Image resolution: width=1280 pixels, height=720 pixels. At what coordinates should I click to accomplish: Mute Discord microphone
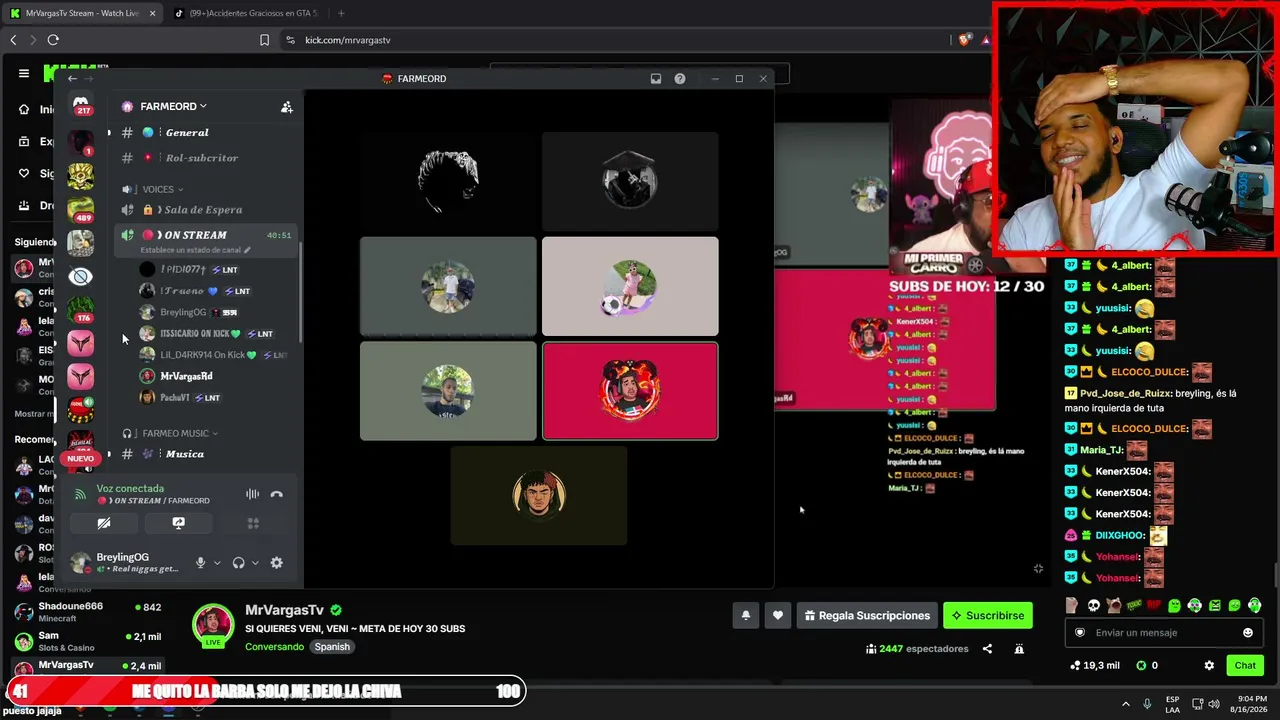pyautogui.click(x=200, y=563)
